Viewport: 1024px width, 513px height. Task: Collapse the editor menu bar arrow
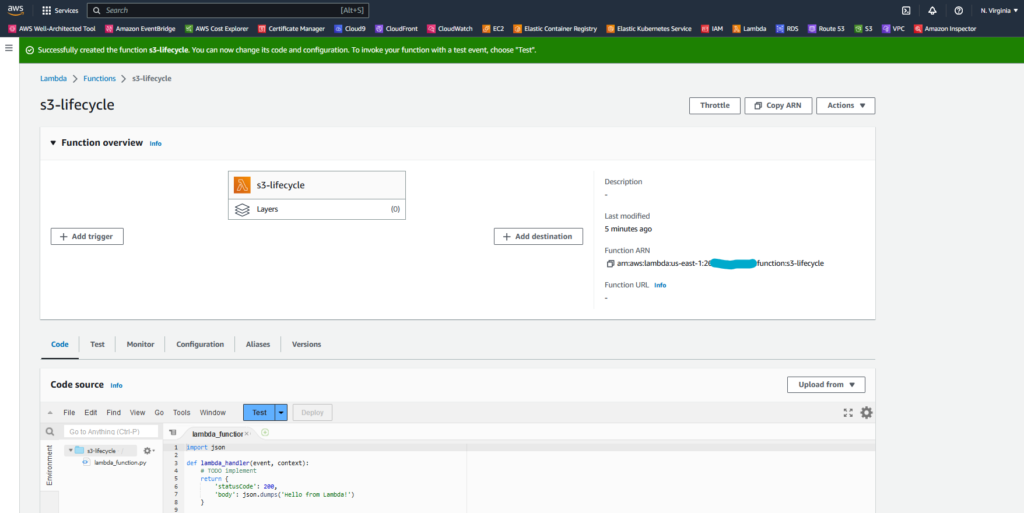[50, 413]
